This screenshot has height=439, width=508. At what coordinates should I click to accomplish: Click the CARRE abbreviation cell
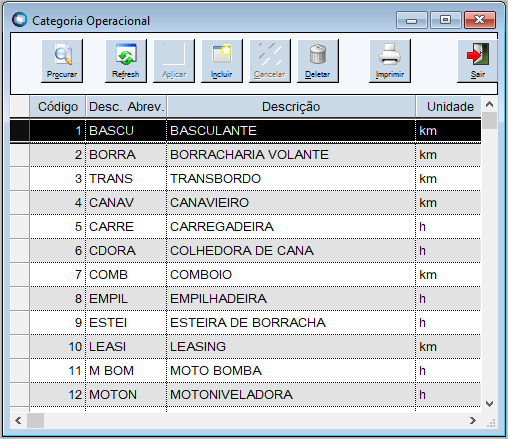tap(126, 227)
